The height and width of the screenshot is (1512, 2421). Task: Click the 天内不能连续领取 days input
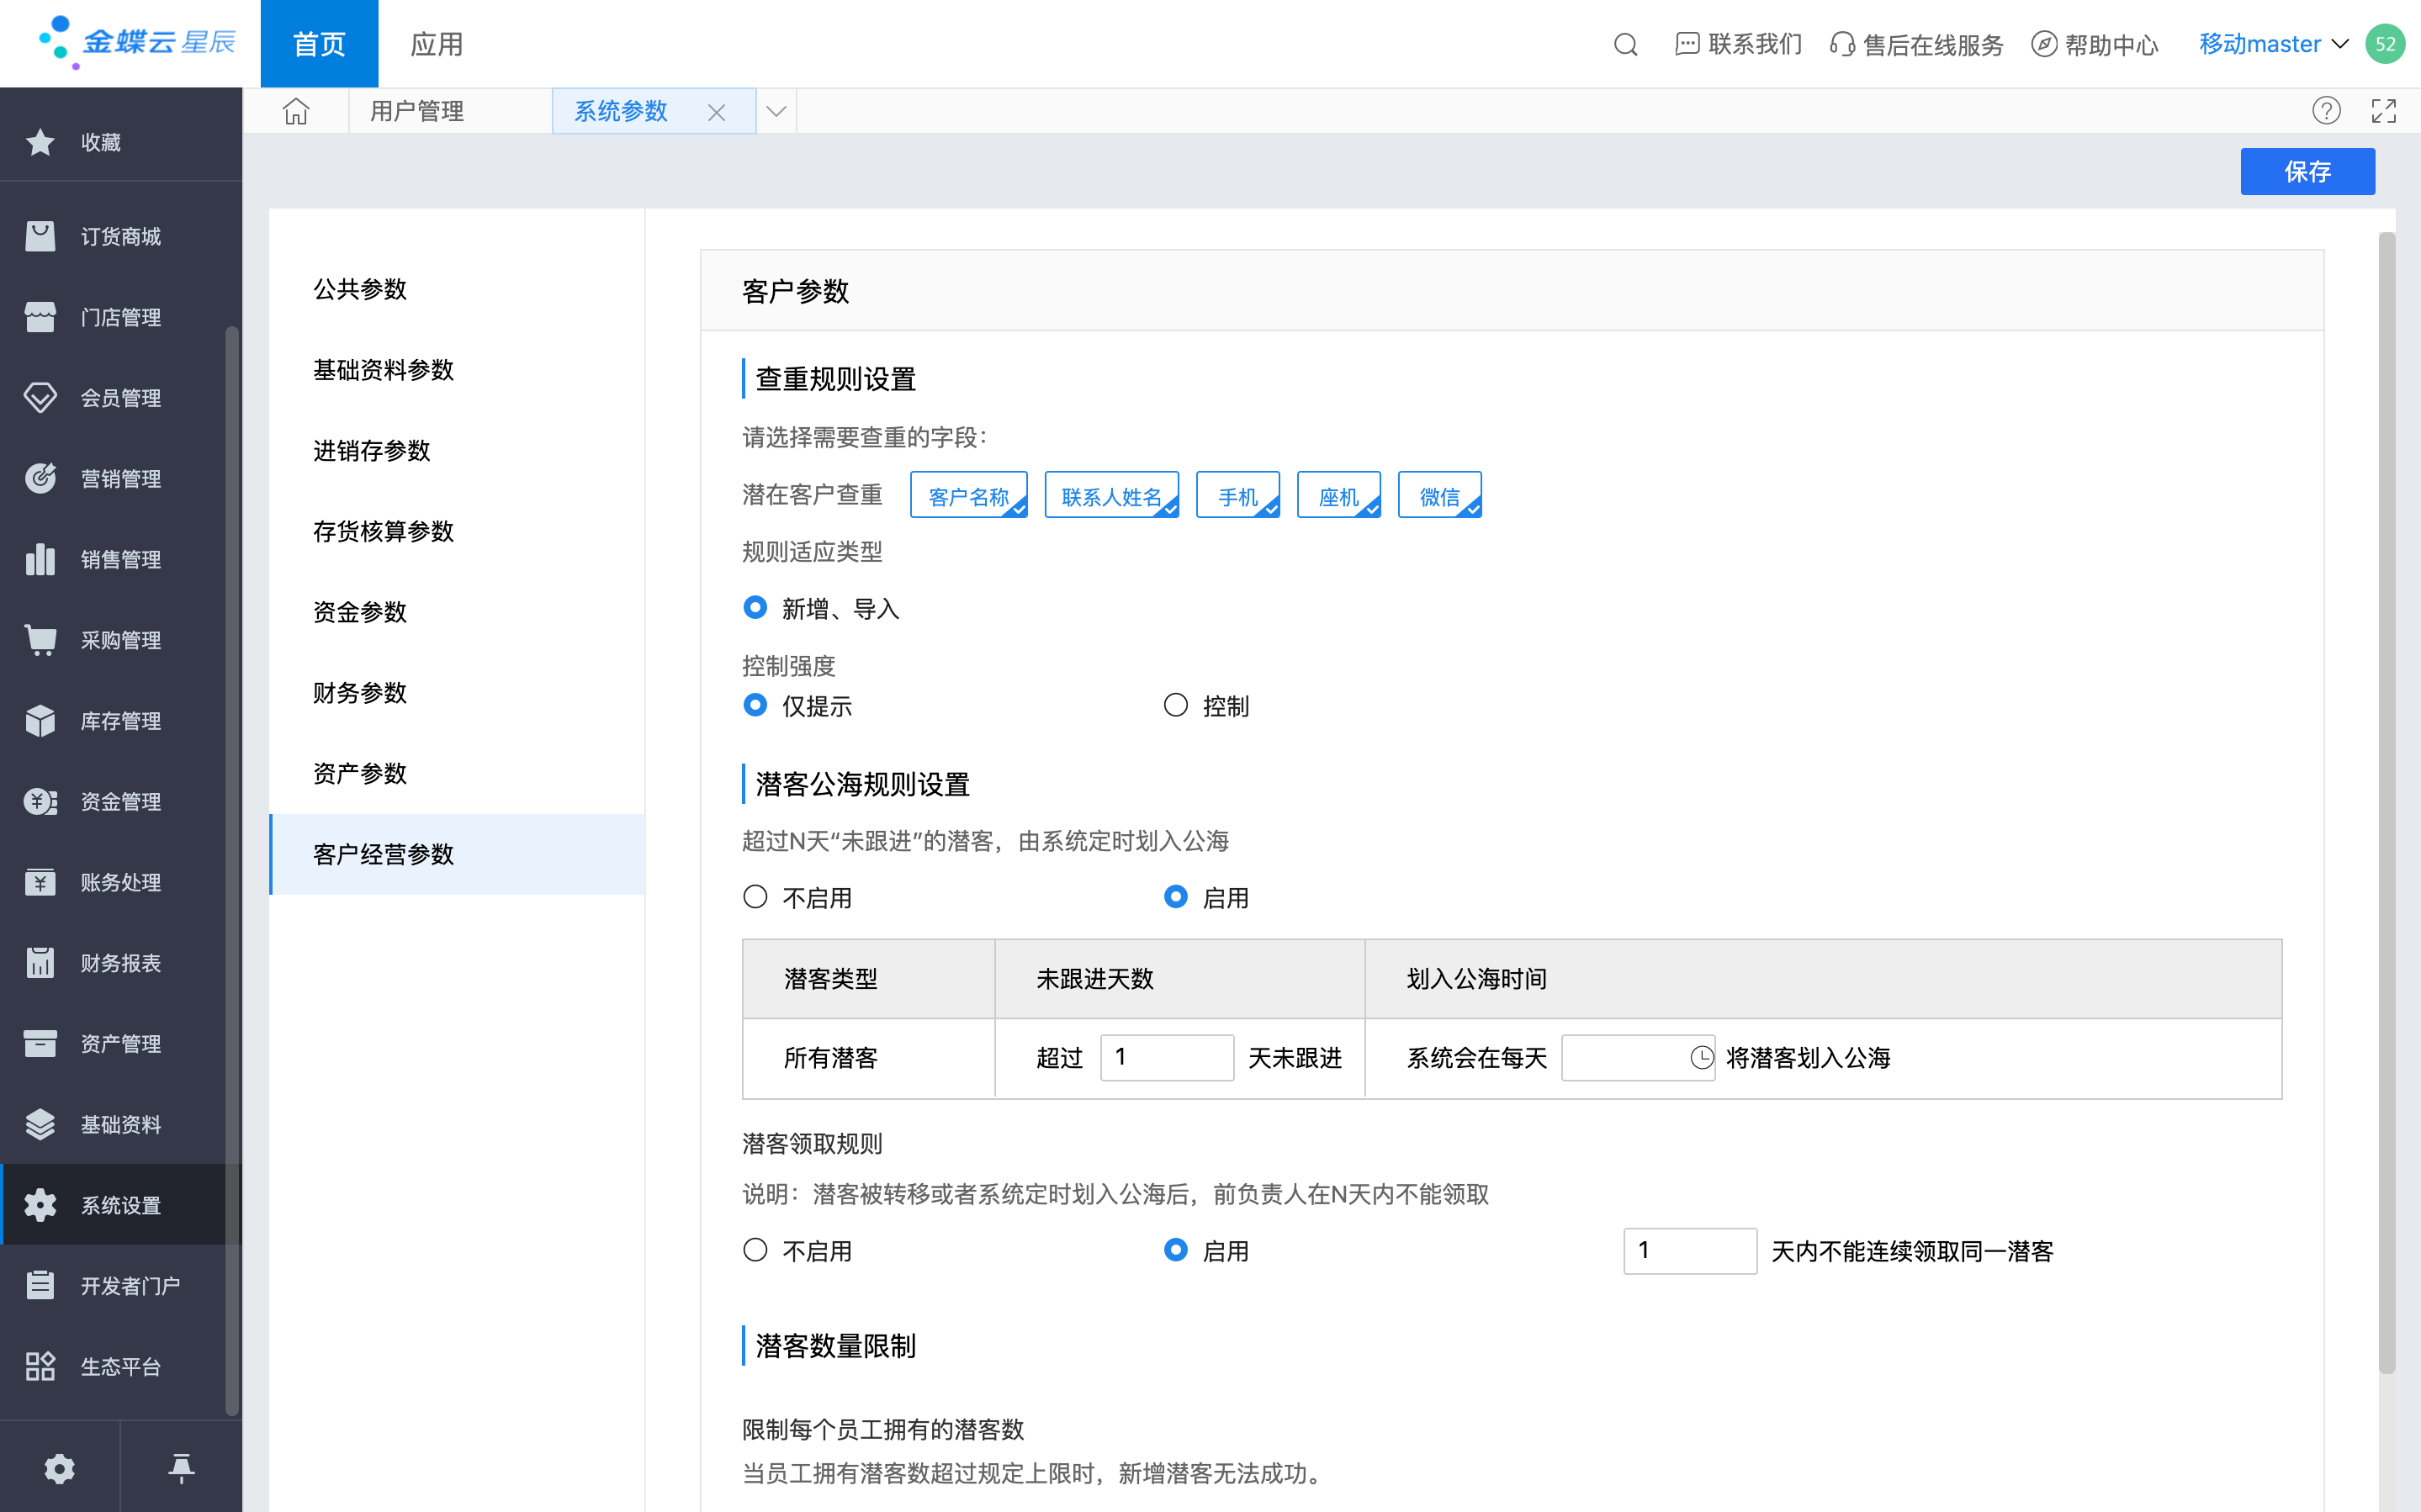(1690, 1250)
